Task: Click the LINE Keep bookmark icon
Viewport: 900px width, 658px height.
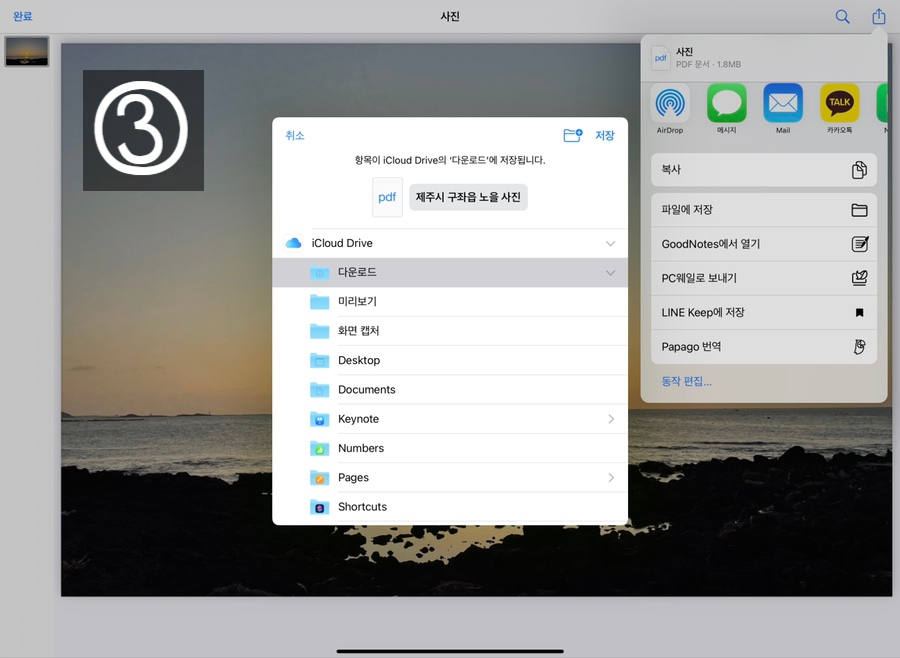Action: click(x=859, y=312)
